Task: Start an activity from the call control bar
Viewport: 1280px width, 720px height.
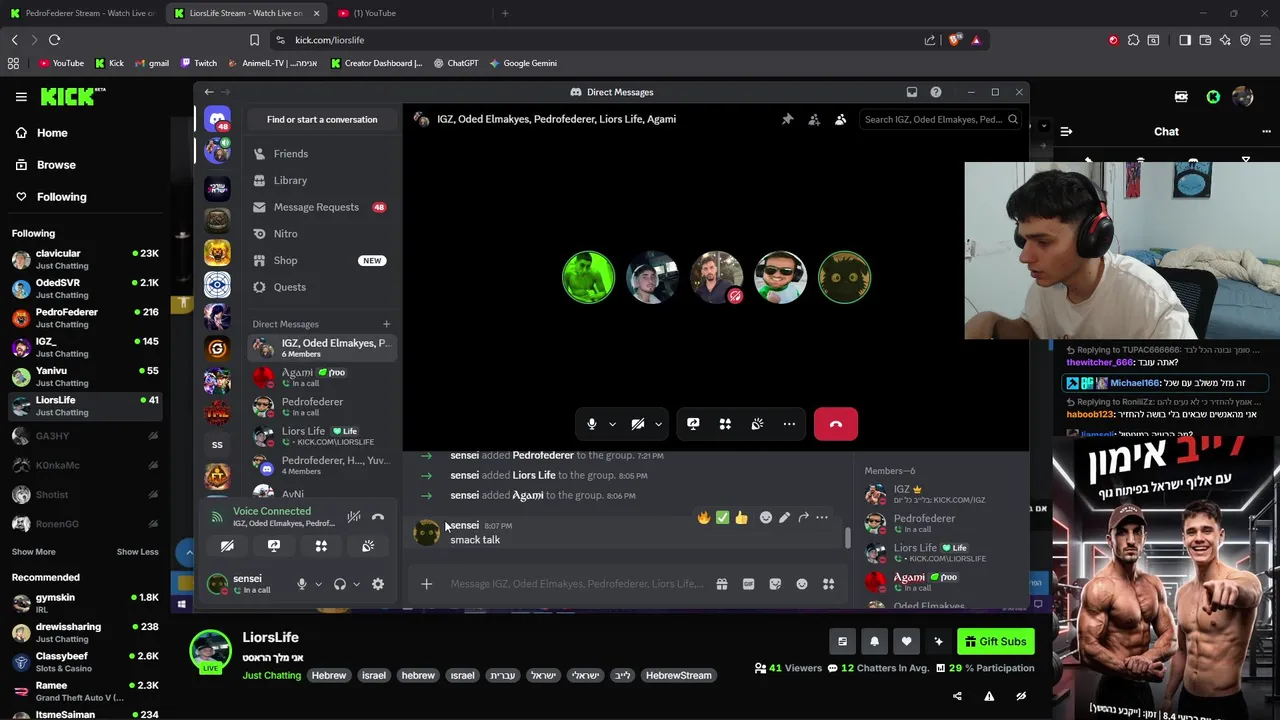Action: (725, 424)
